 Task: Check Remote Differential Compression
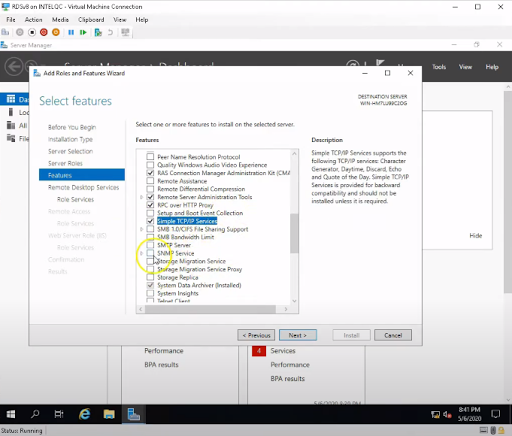(x=150, y=189)
